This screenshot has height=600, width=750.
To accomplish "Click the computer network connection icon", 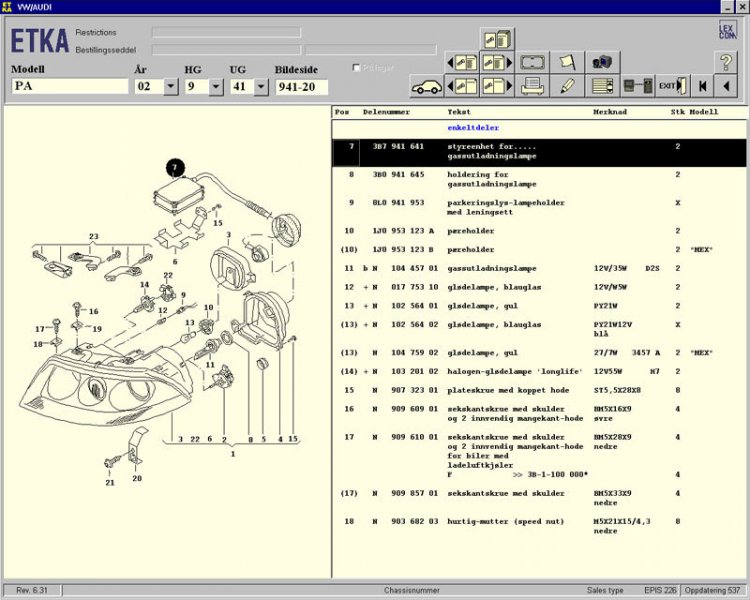I will coord(636,86).
